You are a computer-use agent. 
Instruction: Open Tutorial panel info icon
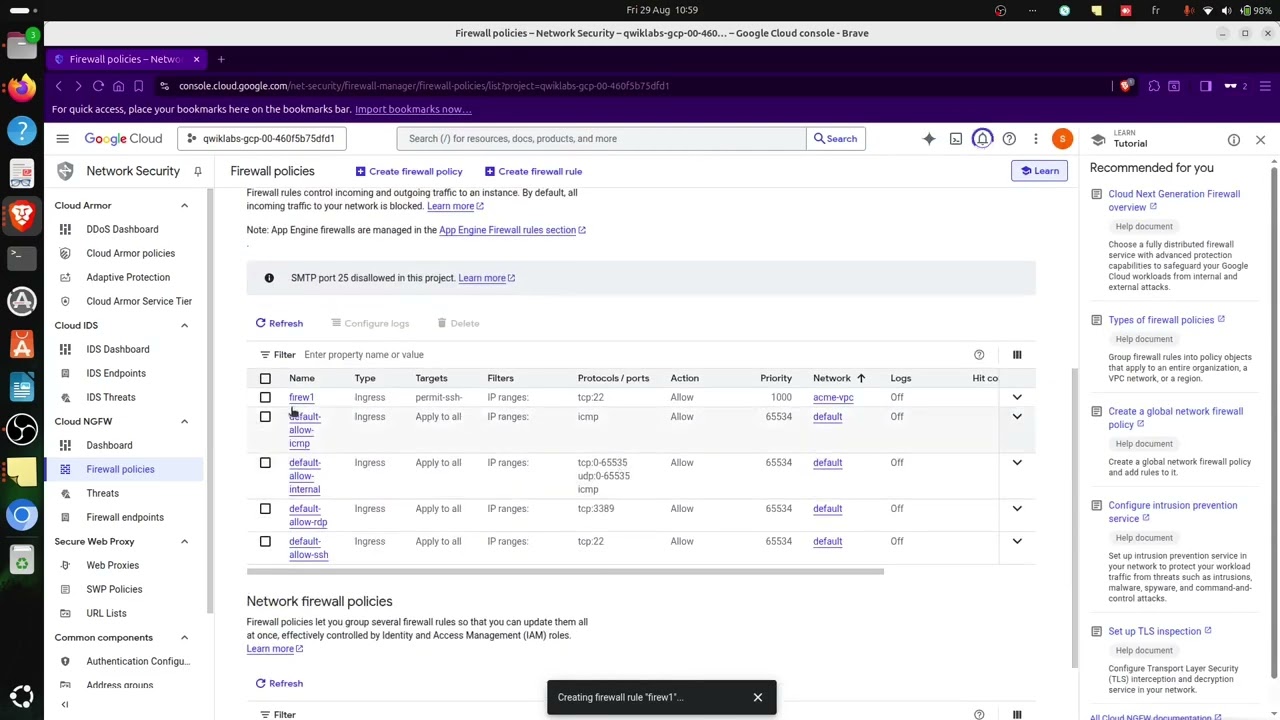tap(1234, 140)
